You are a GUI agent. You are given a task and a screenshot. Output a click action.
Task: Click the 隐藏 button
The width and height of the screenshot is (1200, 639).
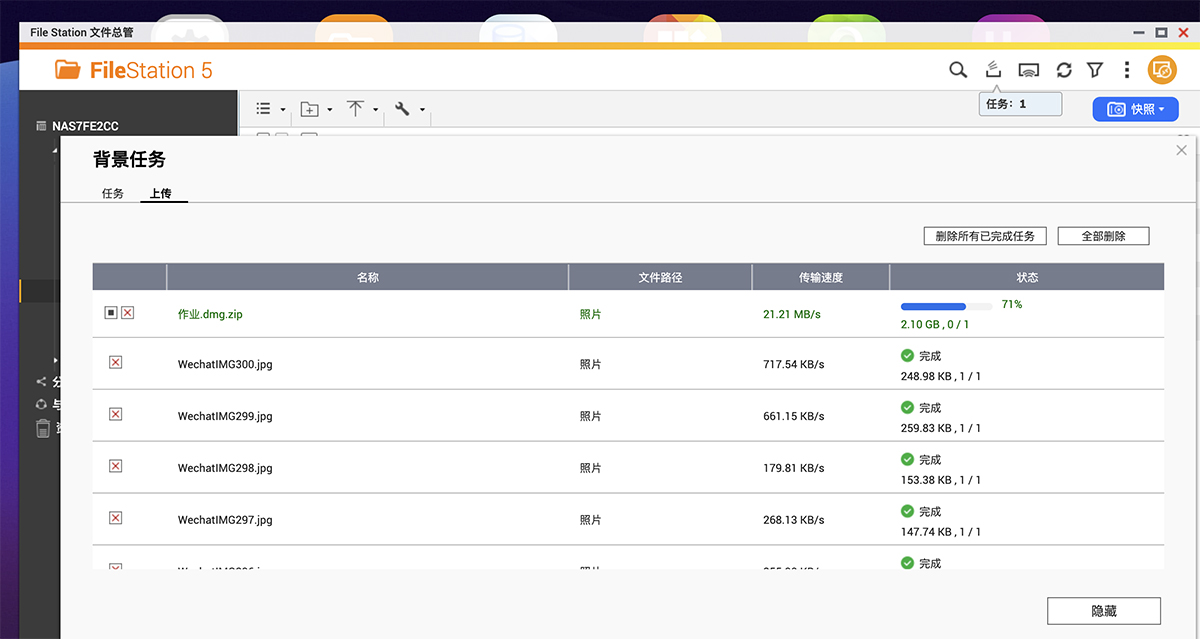point(1104,611)
